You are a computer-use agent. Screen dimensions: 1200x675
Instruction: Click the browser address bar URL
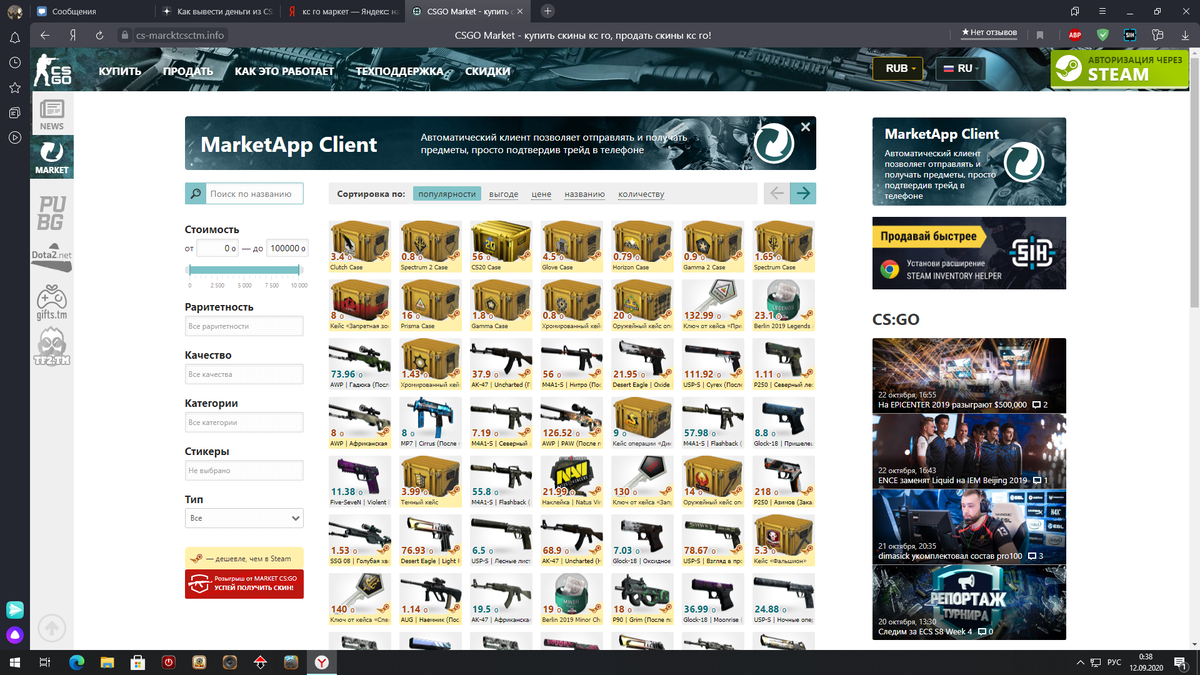pos(180,35)
